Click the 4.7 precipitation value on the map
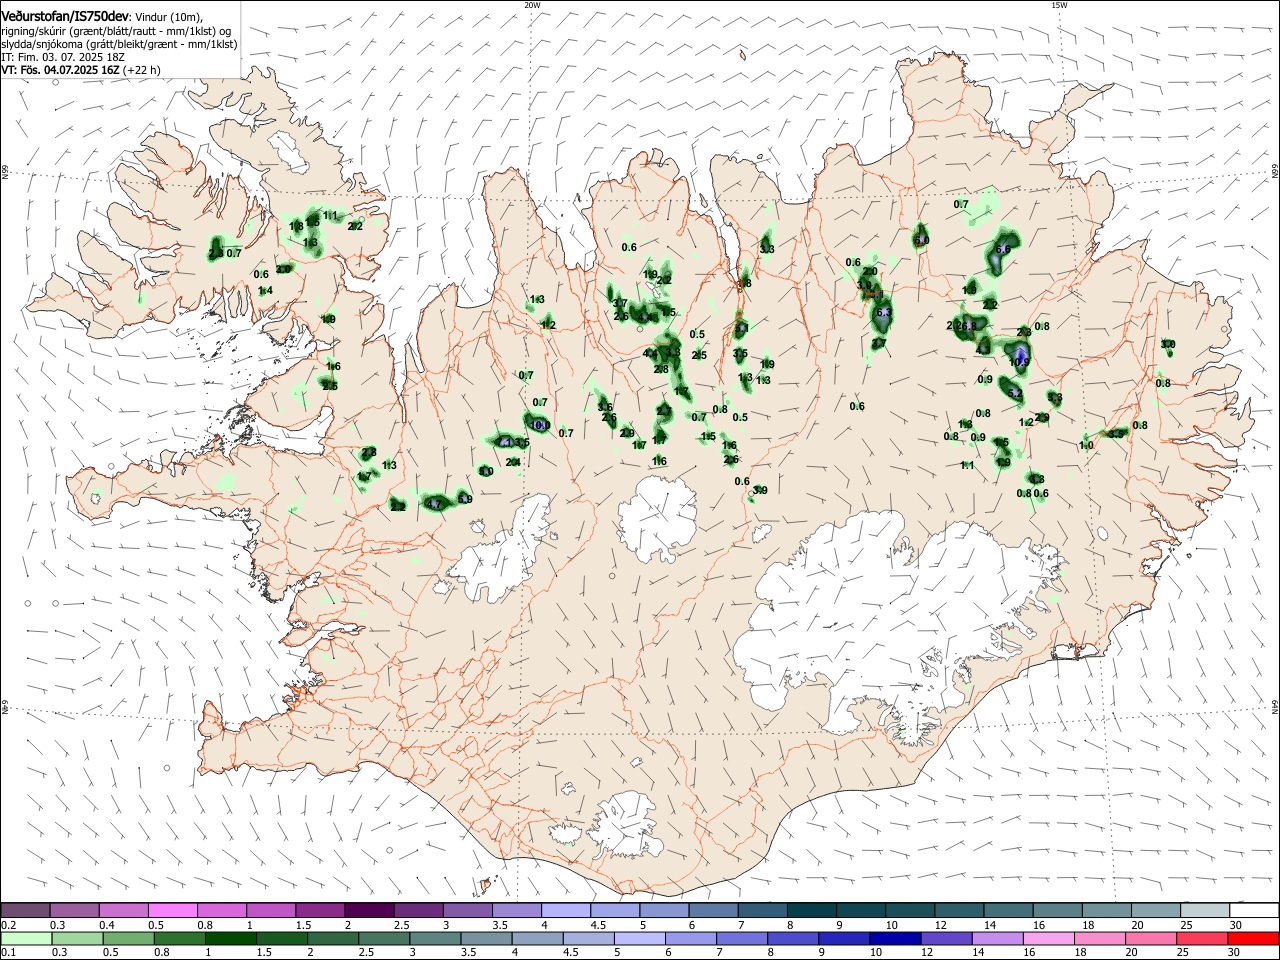 (x=434, y=505)
